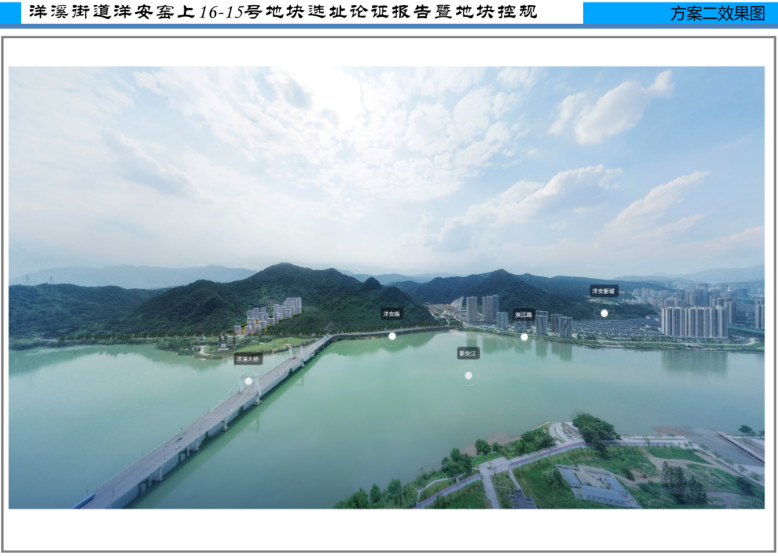Select the 滨江路 text label
778x556 pixels.
tap(524, 314)
